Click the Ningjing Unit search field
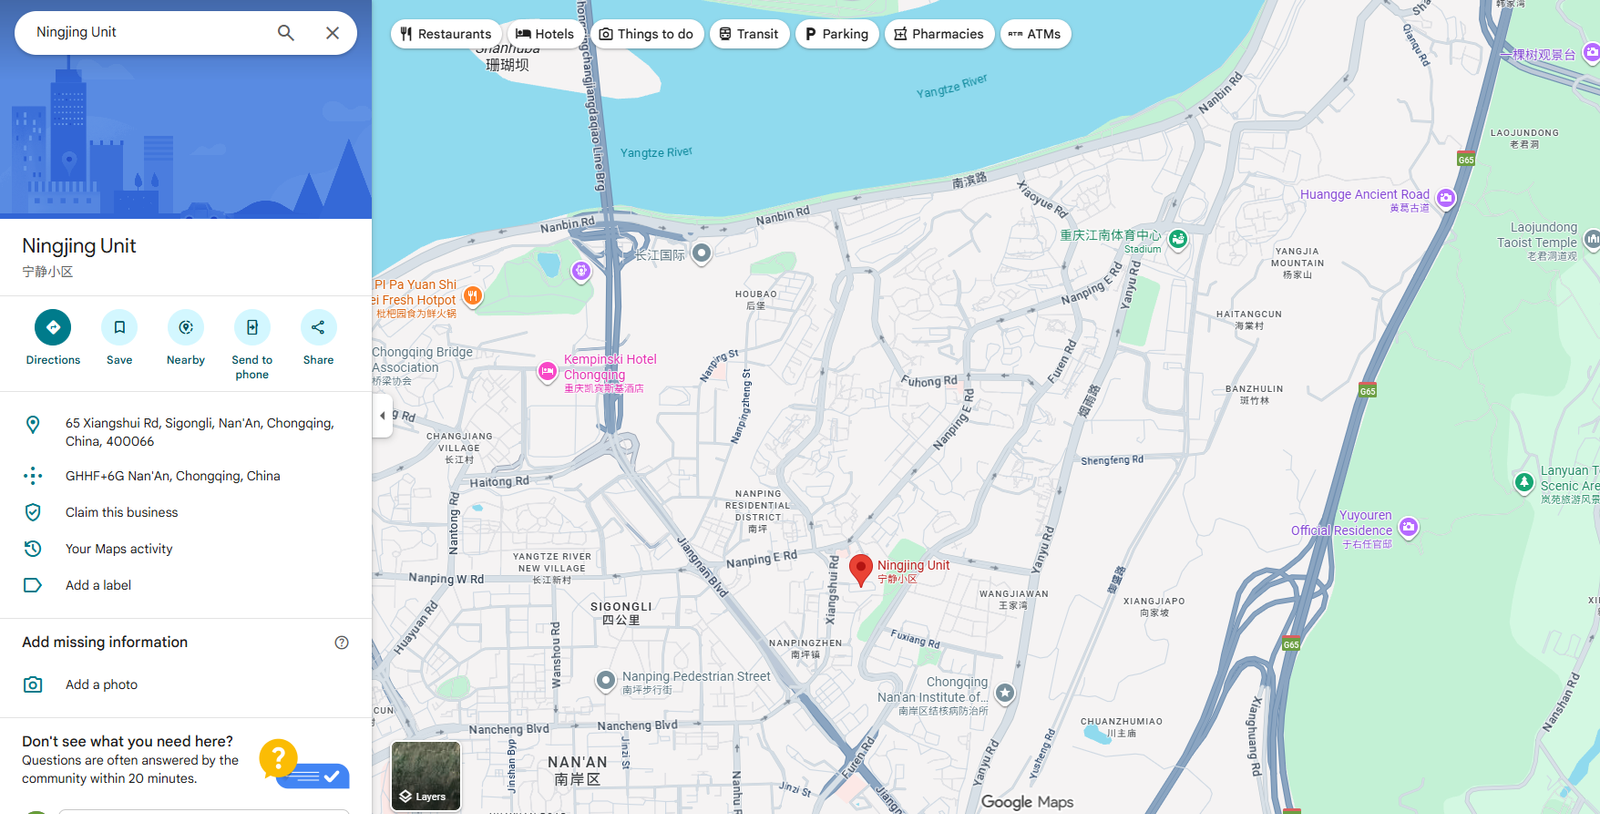This screenshot has height=814, width=1600. [x=150, y=33]
